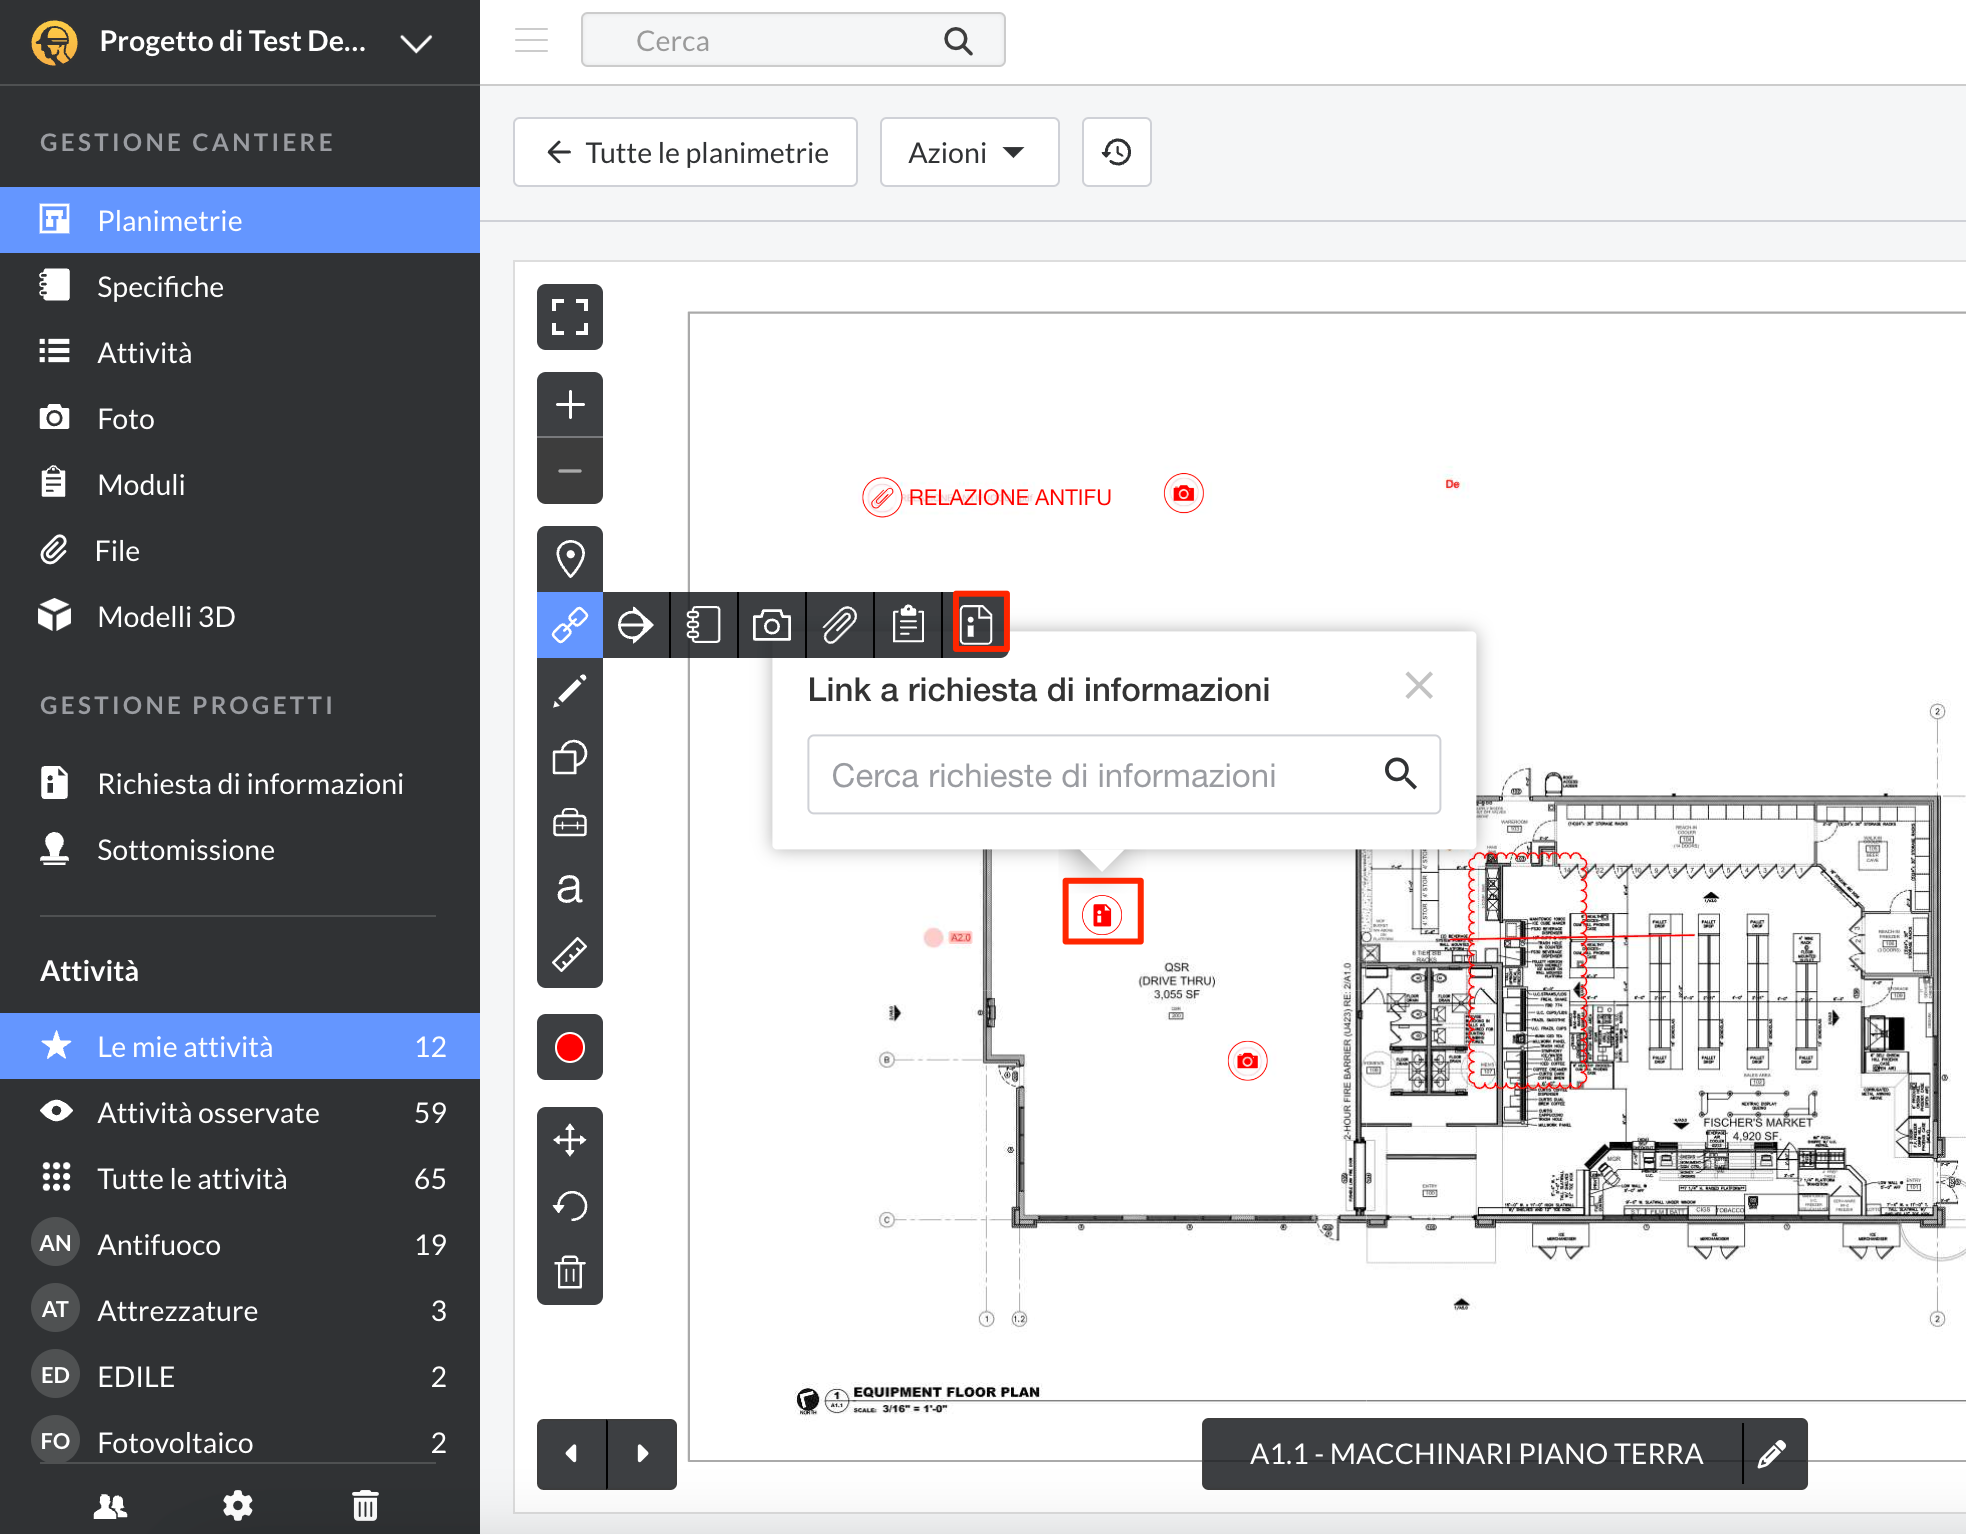This screenshot has width=1966, height=1534.
Task: Open Specifiche in sidebar
Action: tap(240, 286)
